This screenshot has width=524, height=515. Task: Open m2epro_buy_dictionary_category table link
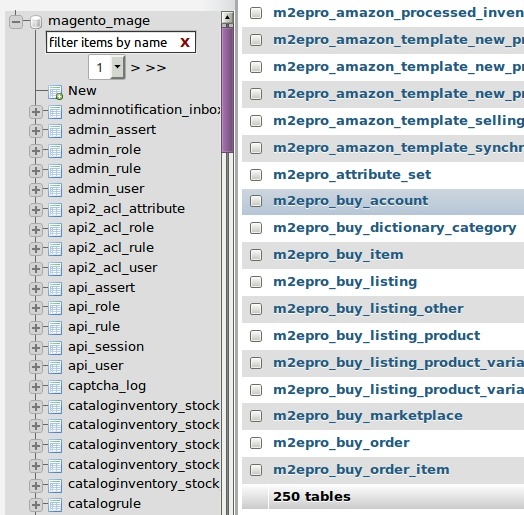pyautogui.click(x=395, y=228)
